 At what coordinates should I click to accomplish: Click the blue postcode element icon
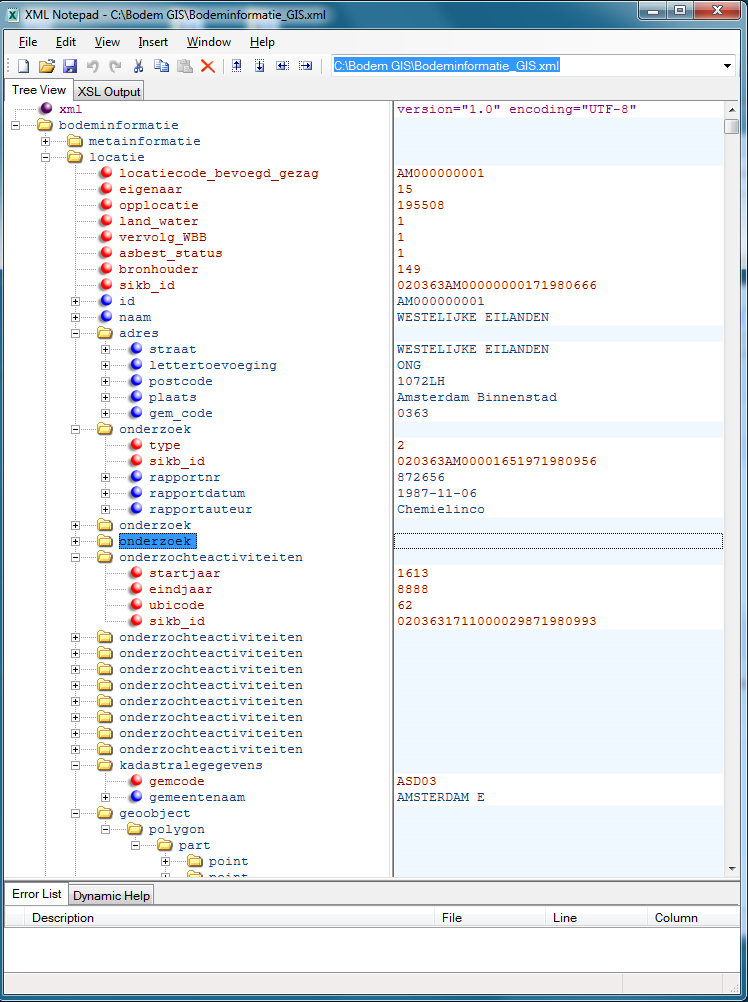tap(136, 380)
